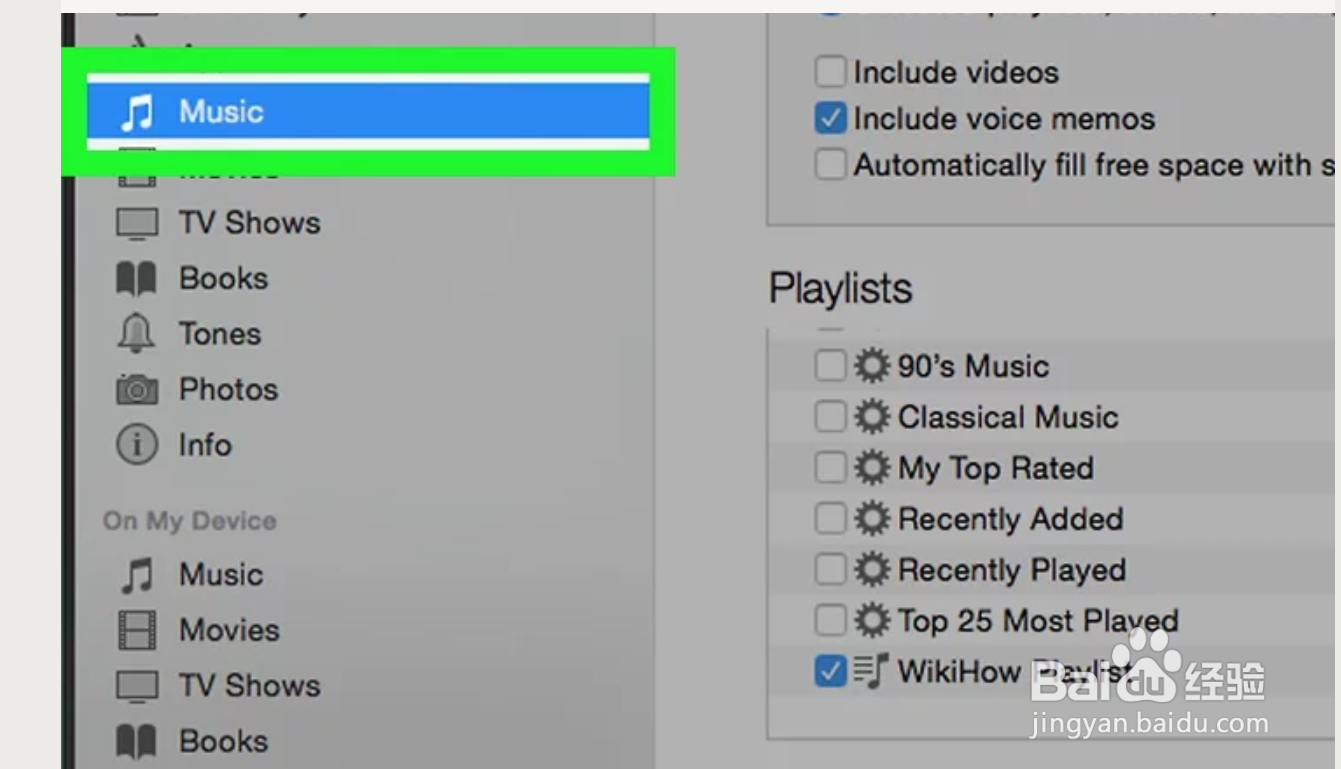Click the On My Device section header

pyautogui.click(x=190, y=521)
